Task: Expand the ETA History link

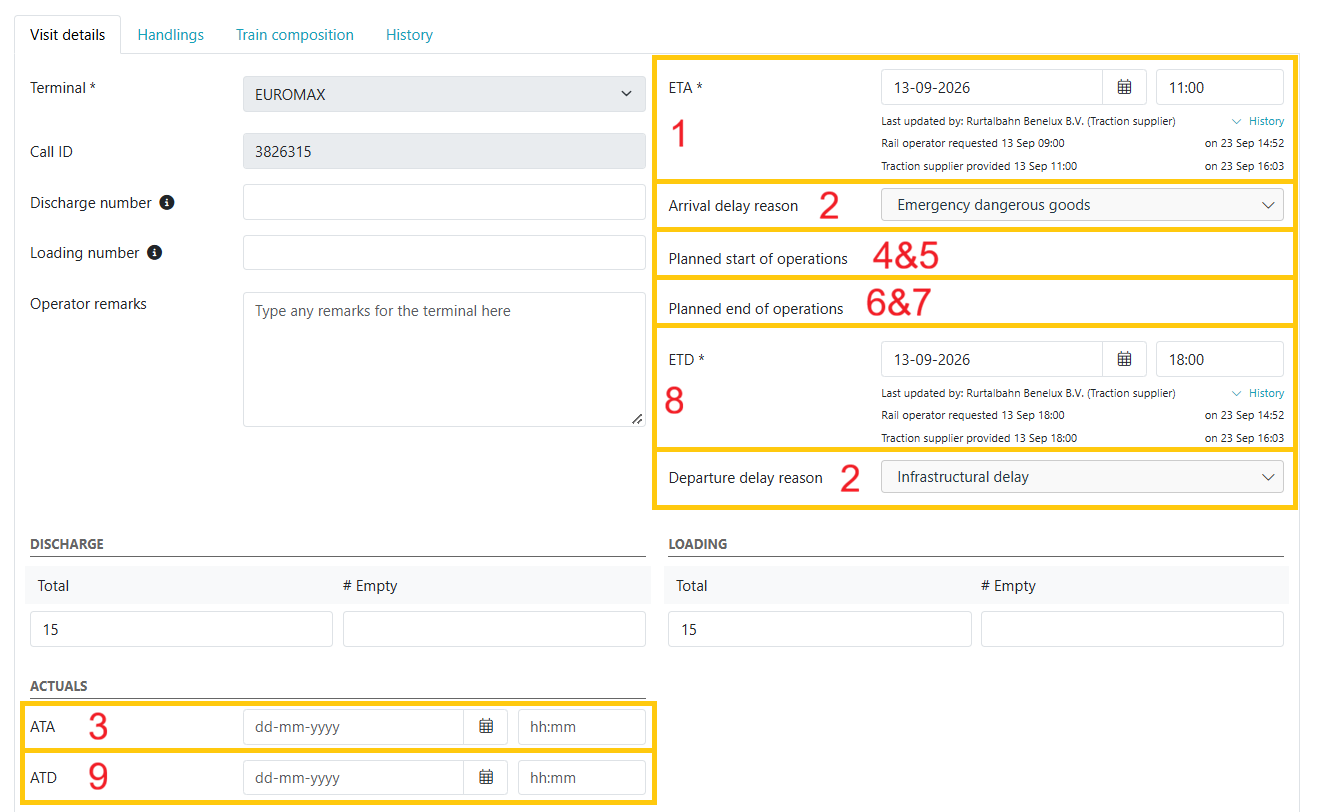Action: [x=1258, y=121]
